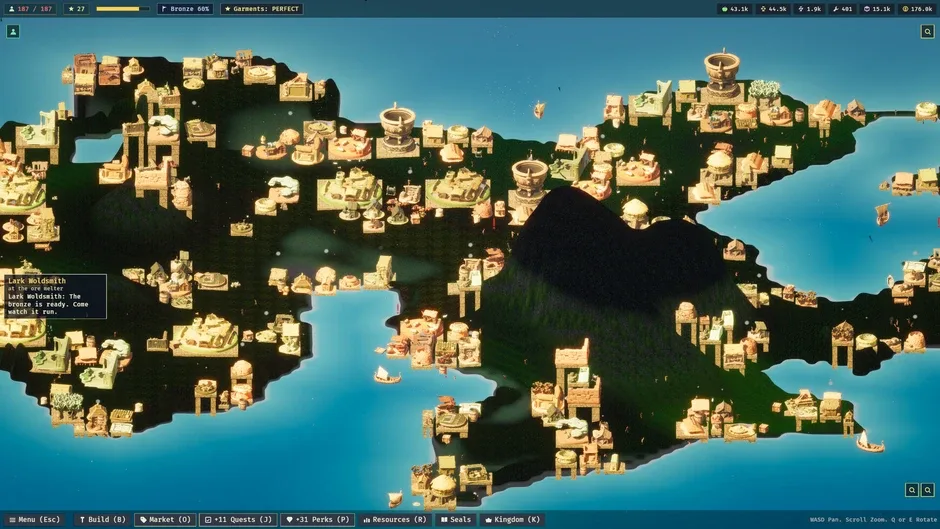Click the green resource counter 43.1k
The image size is (940, 529).
(x=735, y=9)
